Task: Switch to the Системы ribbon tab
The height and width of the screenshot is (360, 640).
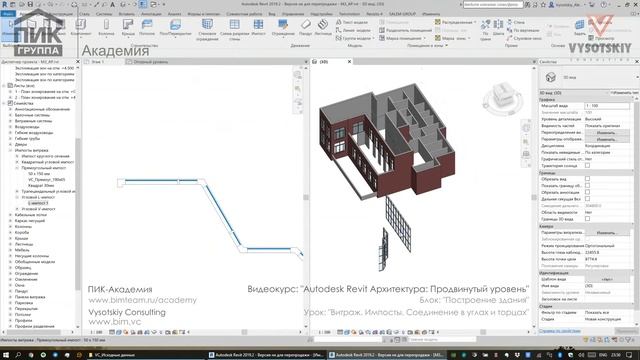Action: click(104, 14)
